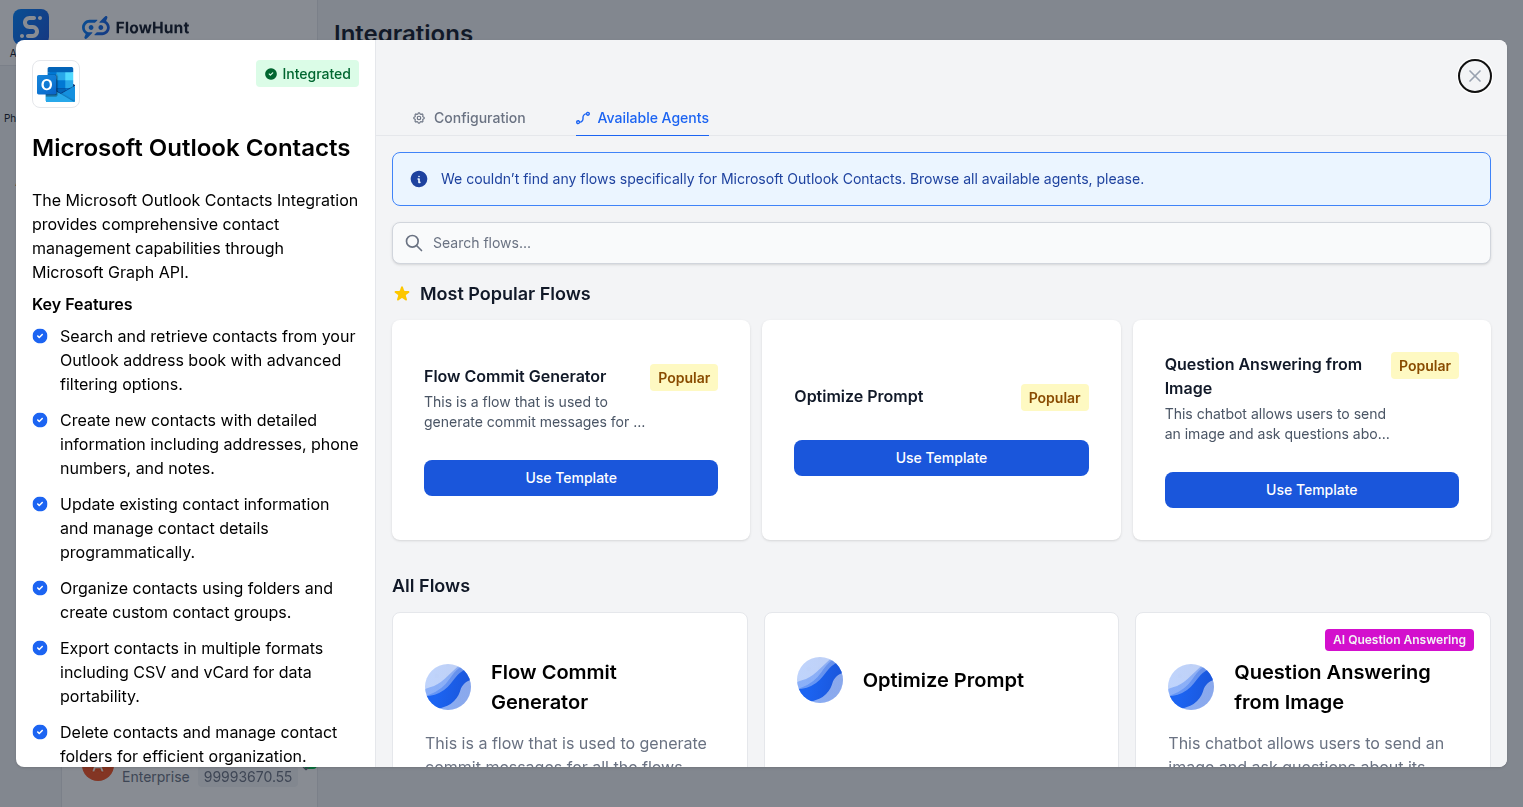Screen dimensions: 1523x807
Task: Click the Flow Commit Generator flow sphere icon
Action: [x=448, y=687]
